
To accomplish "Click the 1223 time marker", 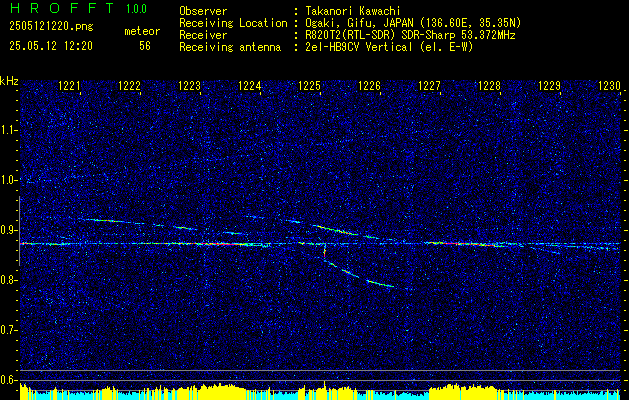I will click(x=189, y=85).
